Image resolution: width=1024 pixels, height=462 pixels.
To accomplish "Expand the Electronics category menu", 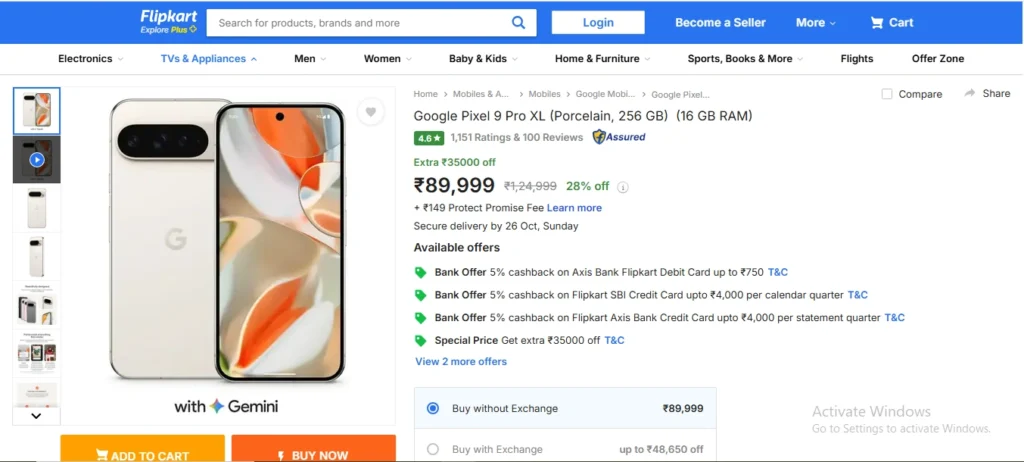I will 91,59.
